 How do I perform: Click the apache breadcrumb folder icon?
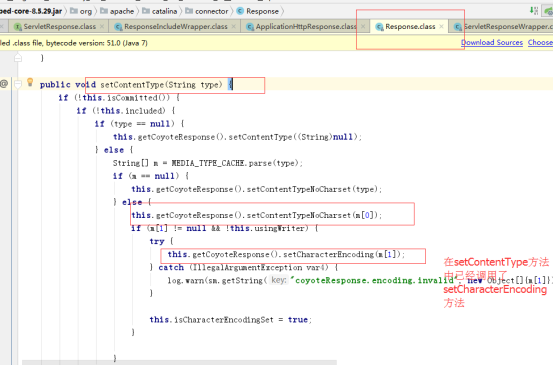pos(104,11)
